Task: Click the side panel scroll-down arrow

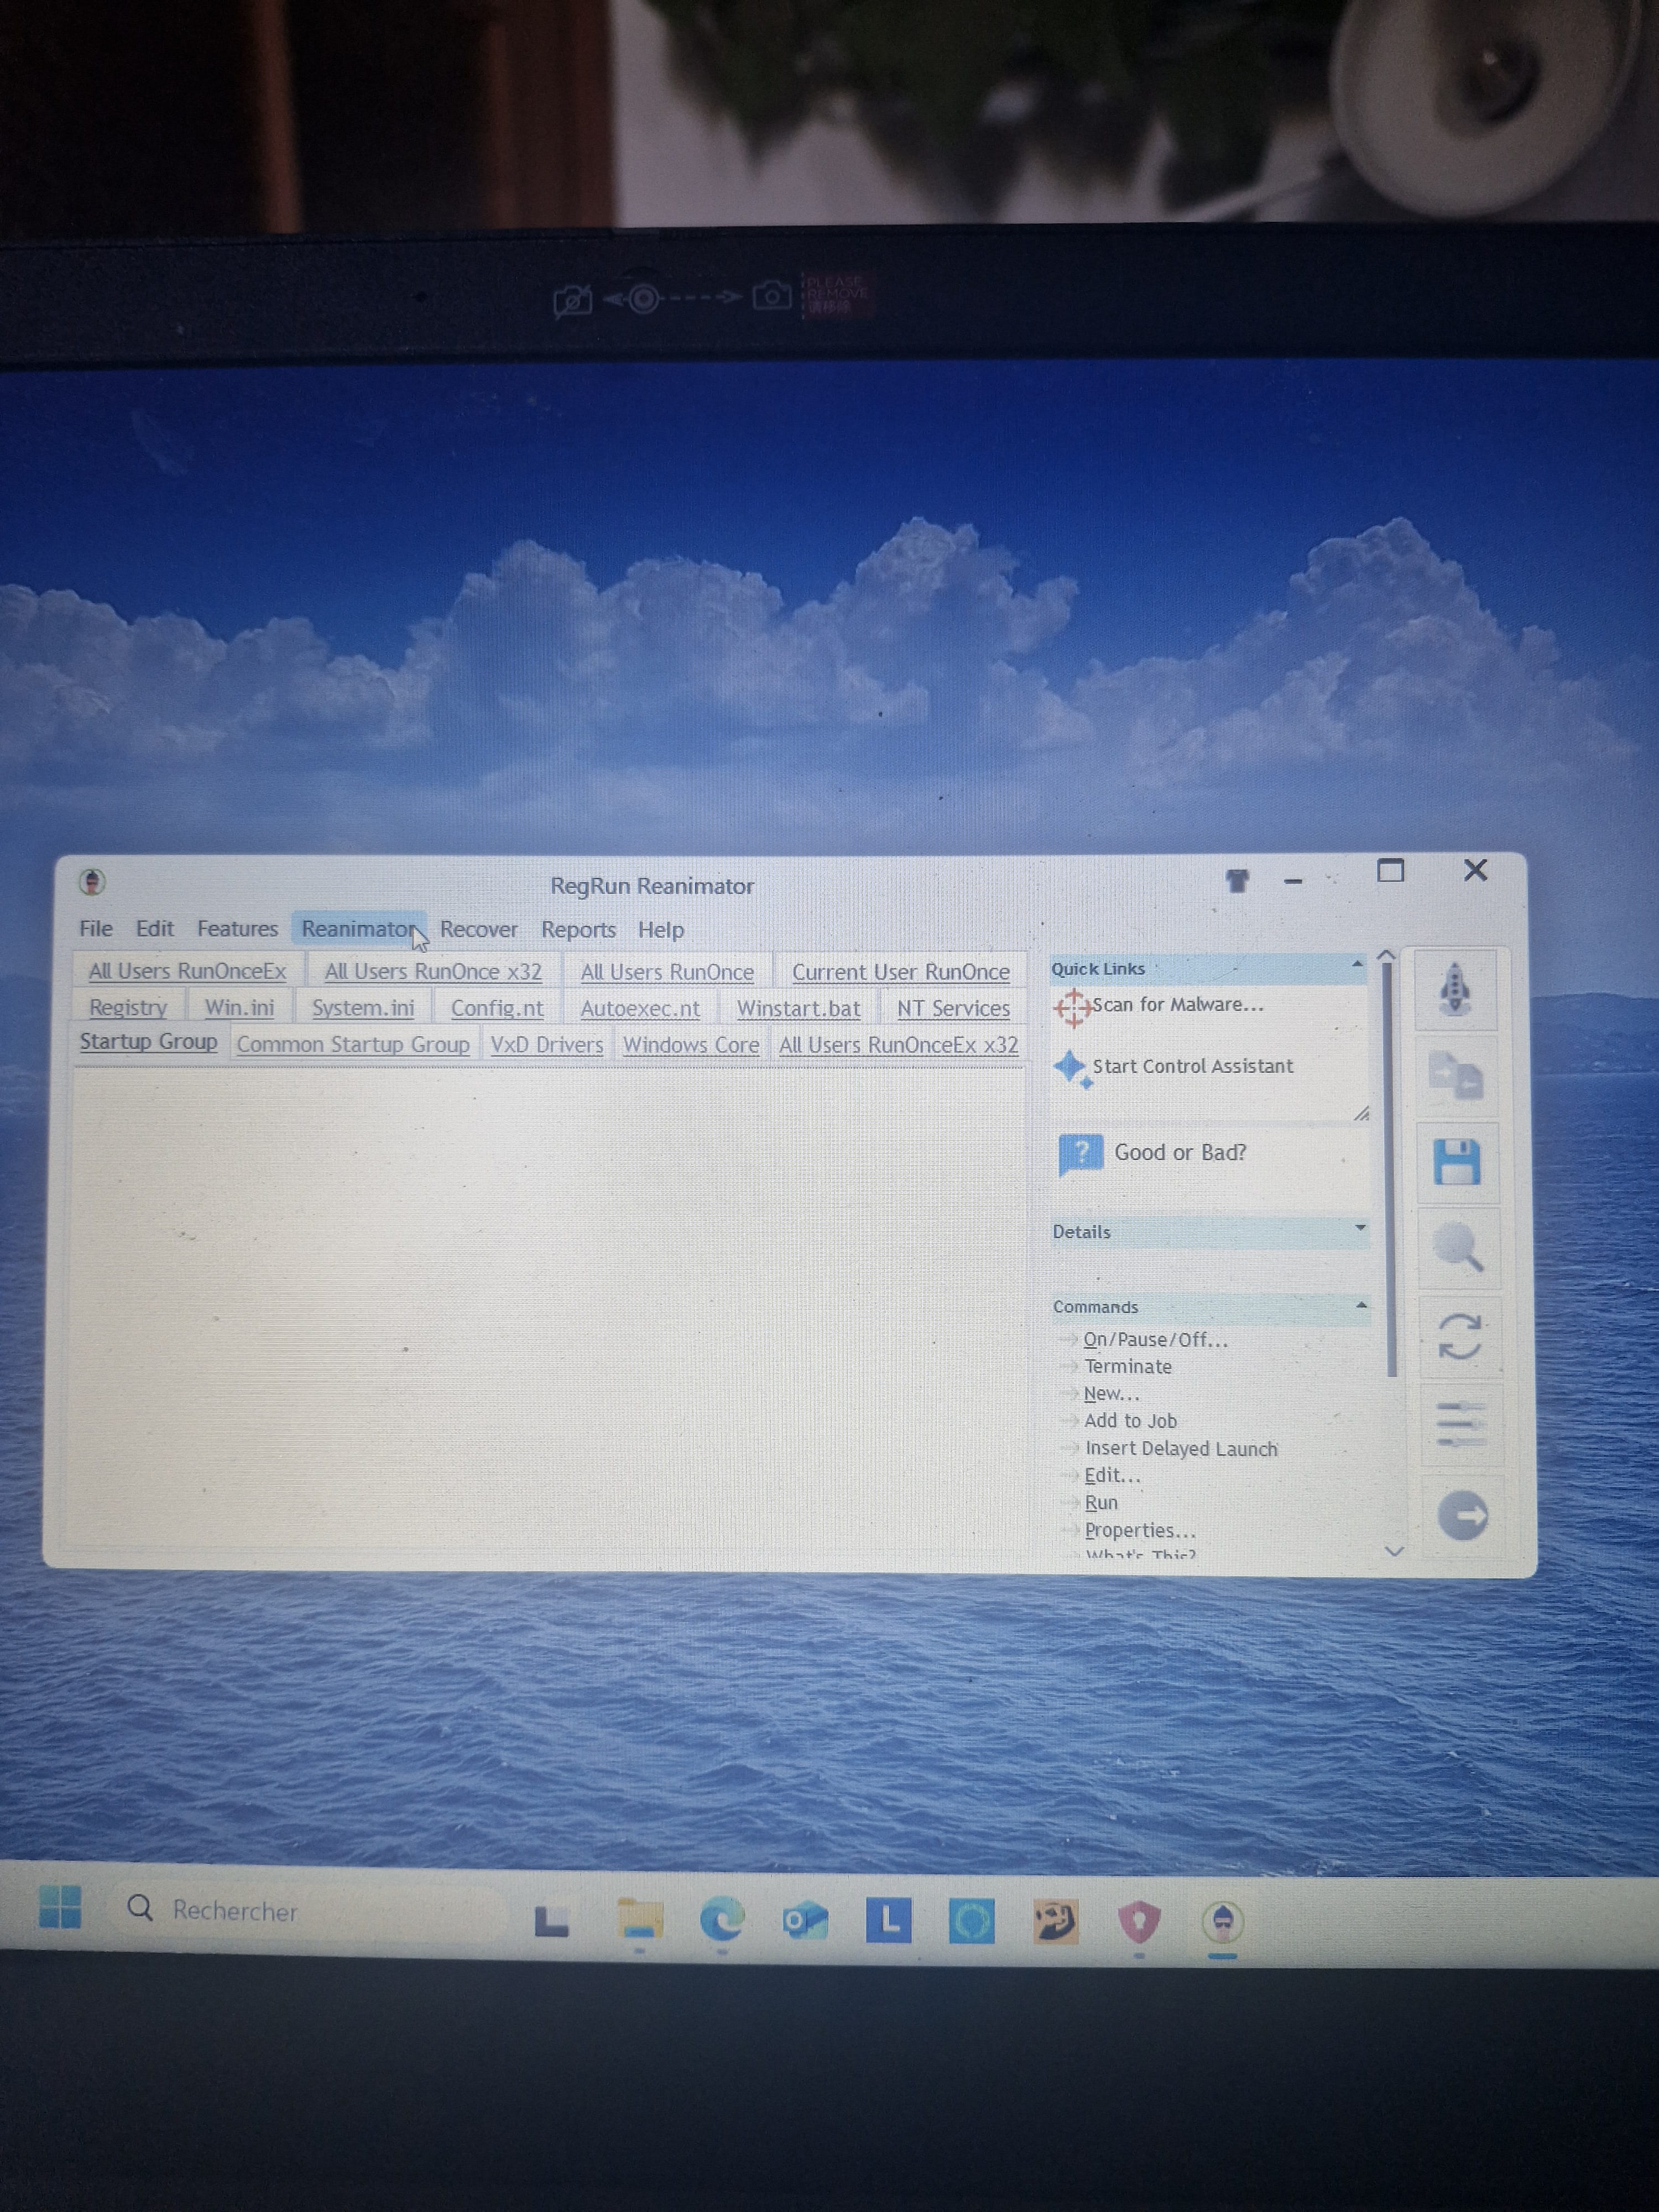Action: 1395,1551
